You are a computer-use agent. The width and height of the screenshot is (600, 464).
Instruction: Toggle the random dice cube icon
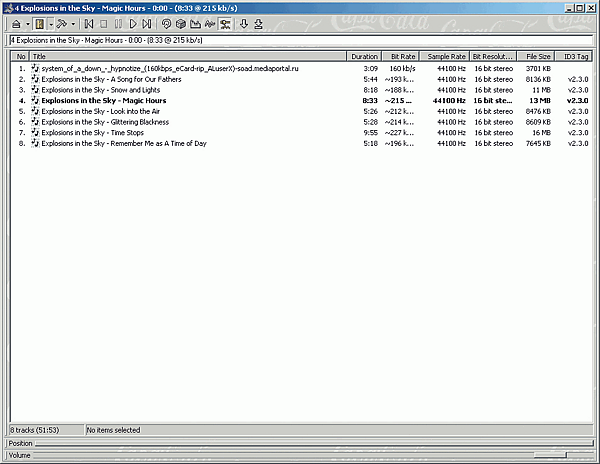181,24
